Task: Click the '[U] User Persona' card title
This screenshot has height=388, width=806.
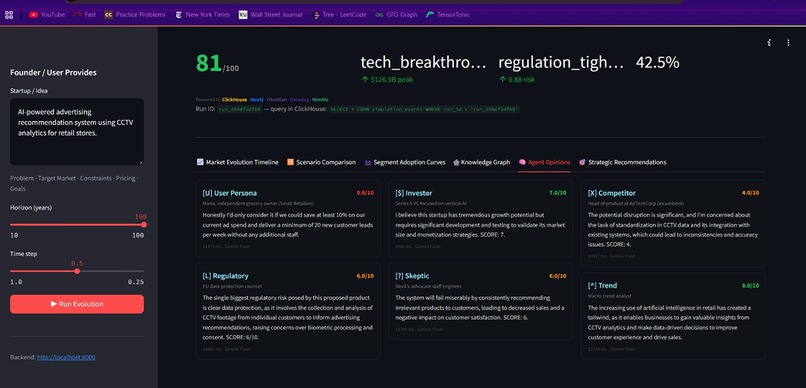Action: click(x=230, y=193)
